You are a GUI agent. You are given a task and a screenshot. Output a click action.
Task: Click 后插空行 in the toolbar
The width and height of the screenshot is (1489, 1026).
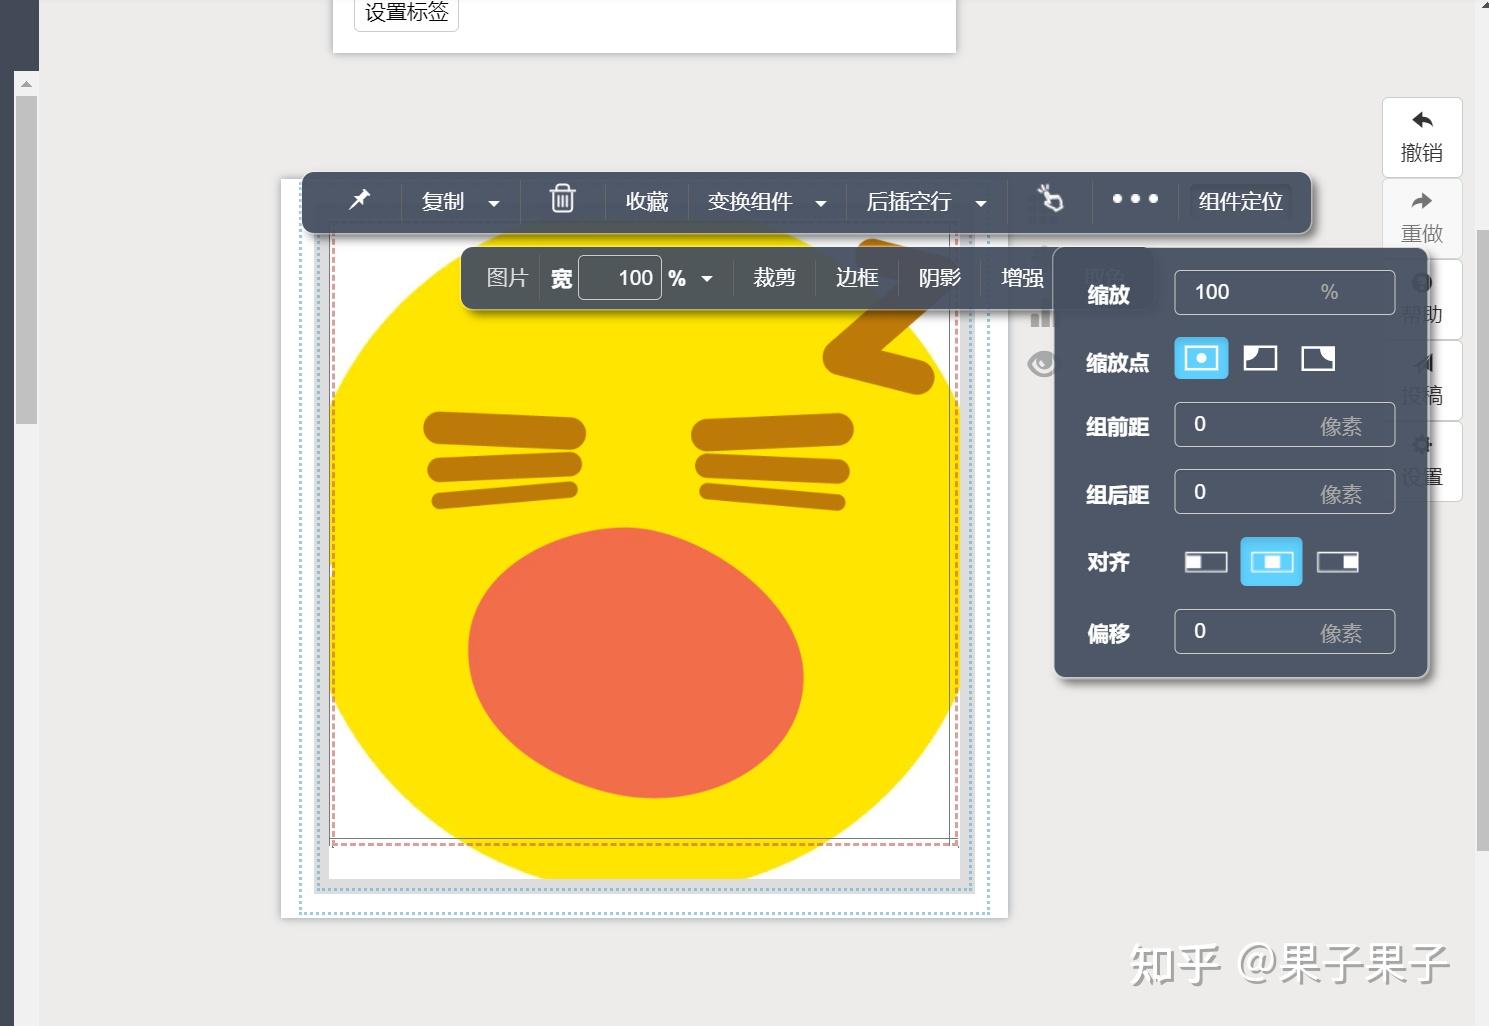[x=909, y=202]
